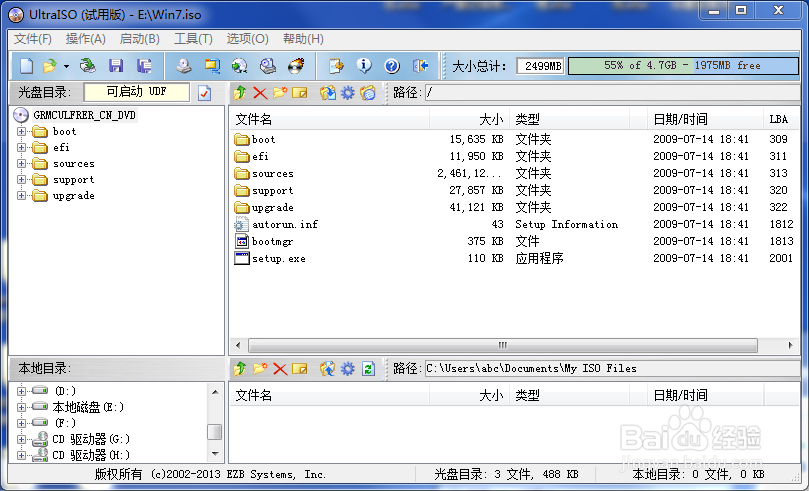This screenshot has height=491, width=809.
Task: Click the Burn CD/DVD image flame icon
Action: [296, 66]
